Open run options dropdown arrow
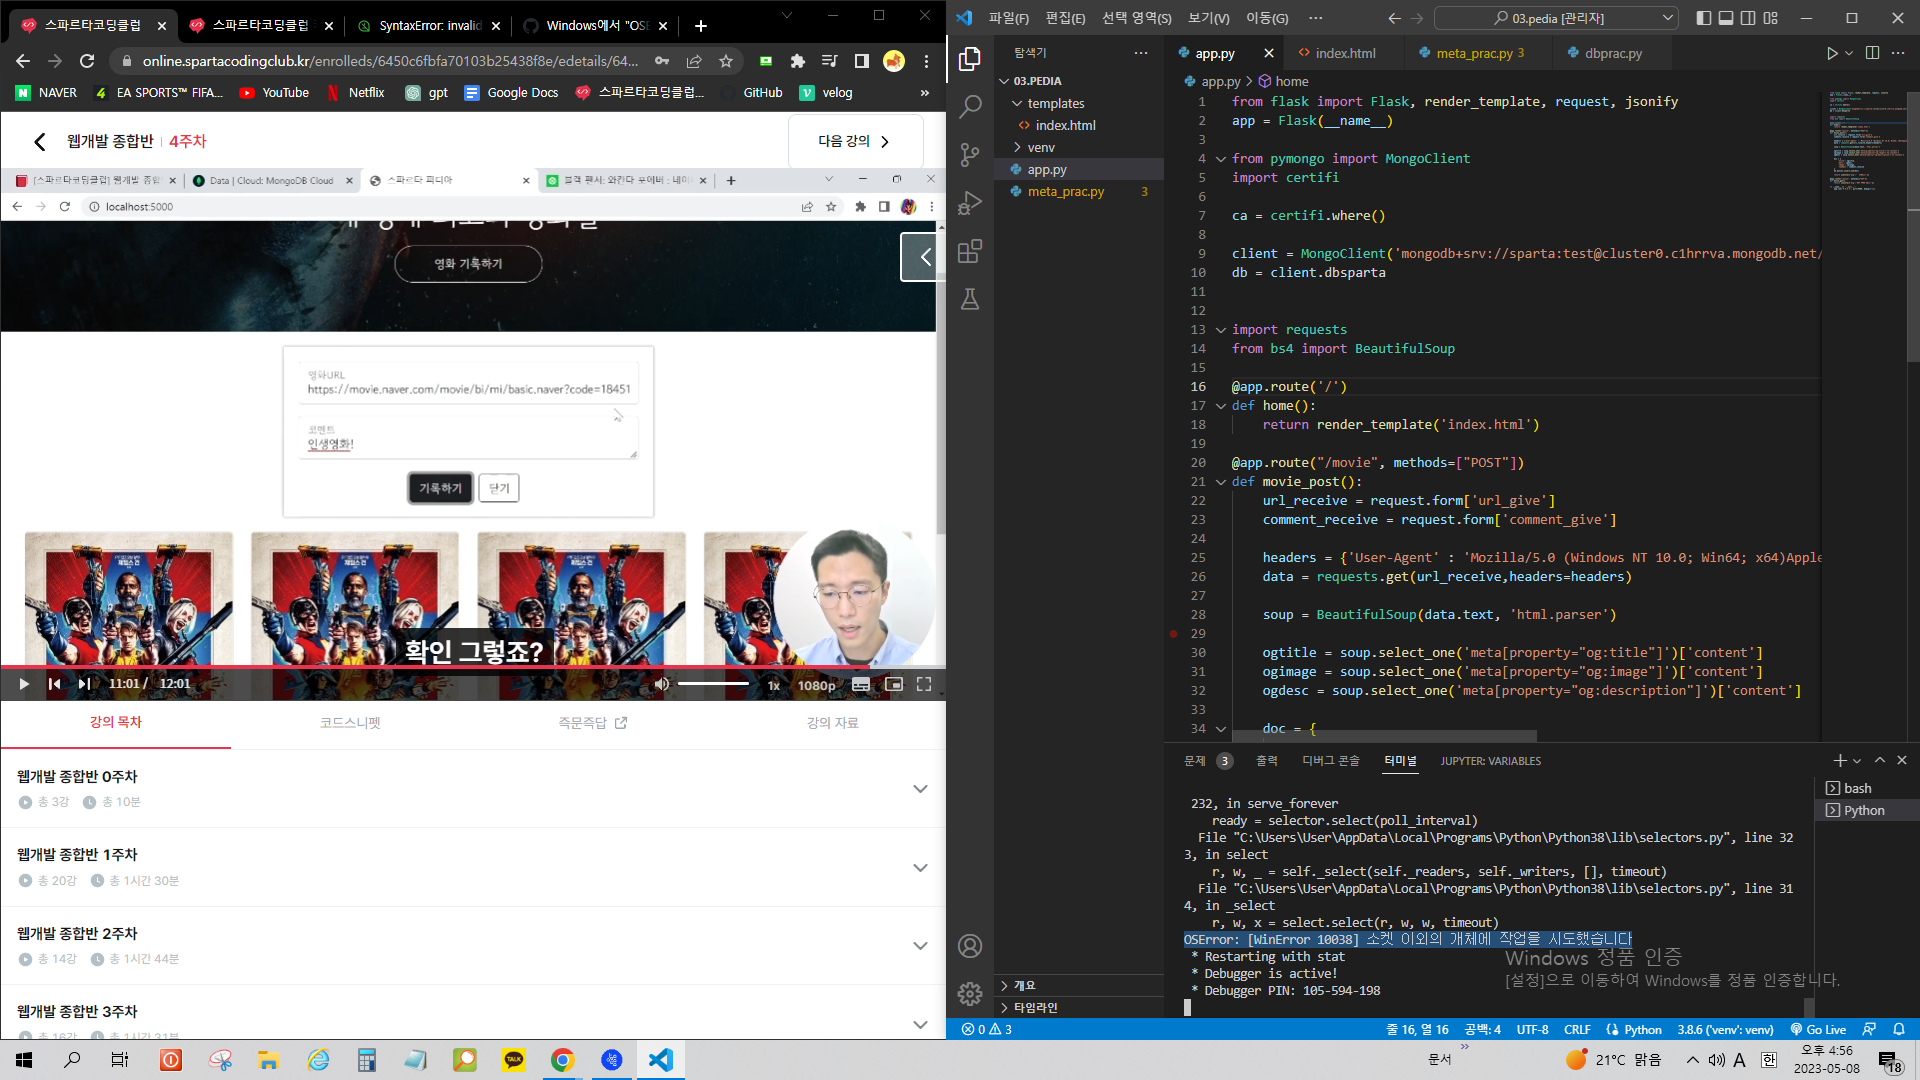This screenshot has width=1920, height=1080. (x=1849, y=53)
